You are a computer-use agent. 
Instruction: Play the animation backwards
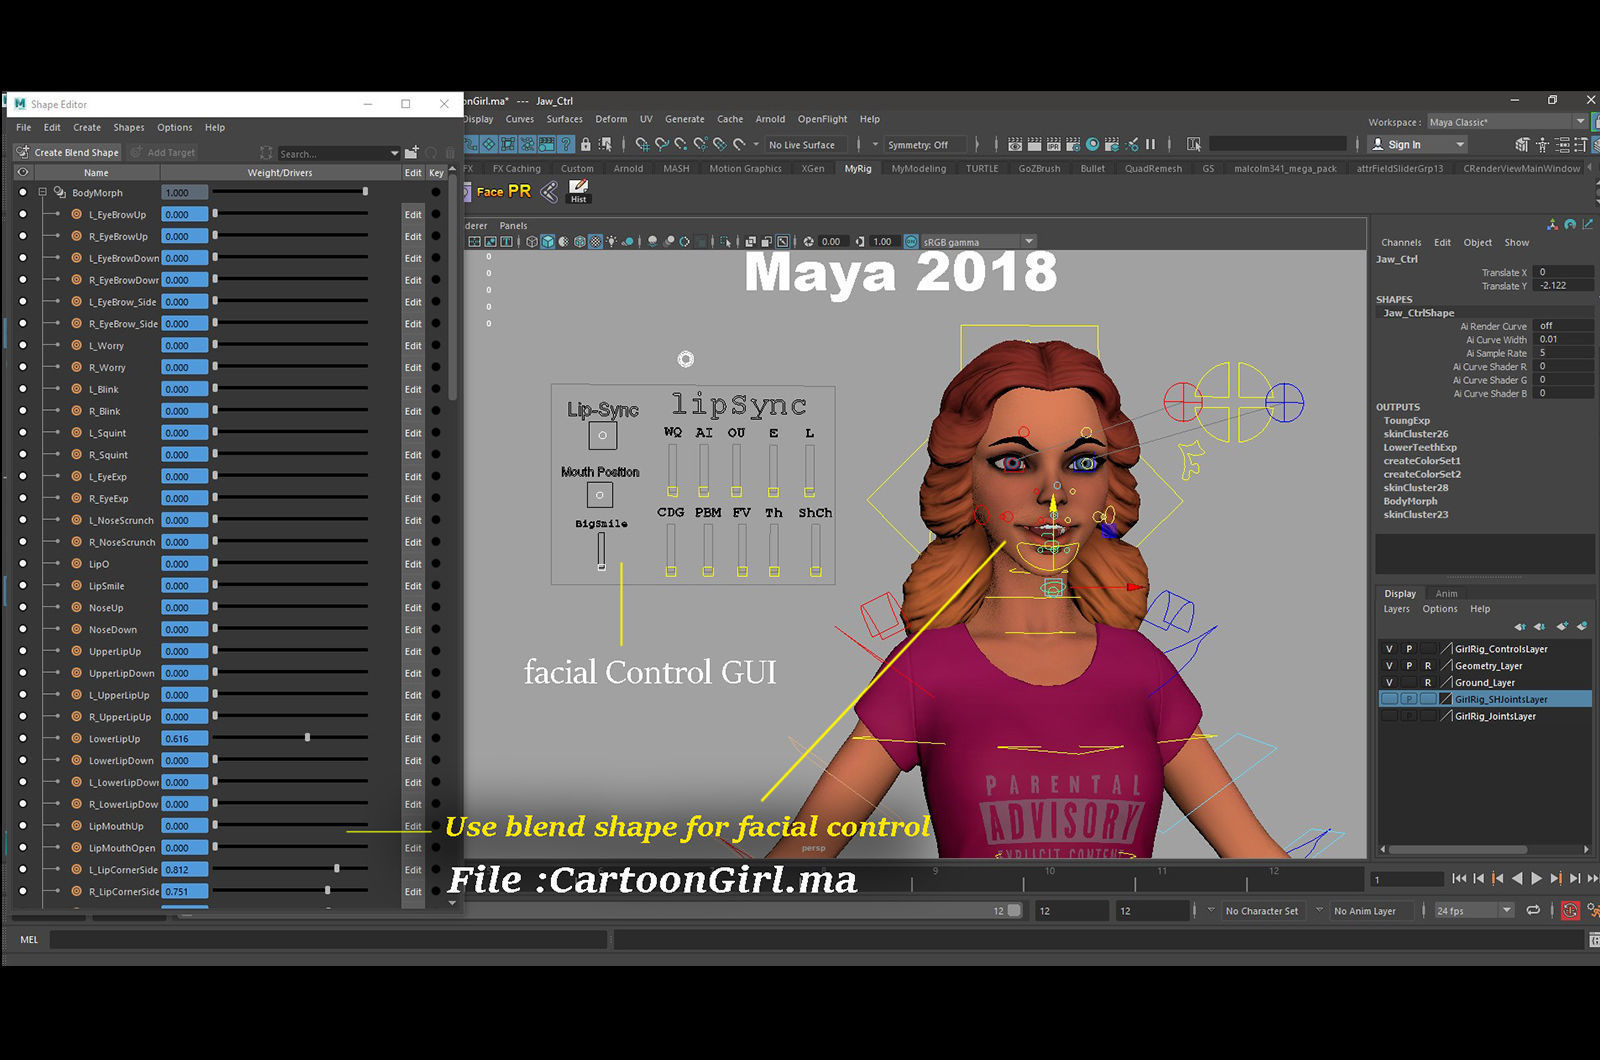click(x=1517, y=879)
